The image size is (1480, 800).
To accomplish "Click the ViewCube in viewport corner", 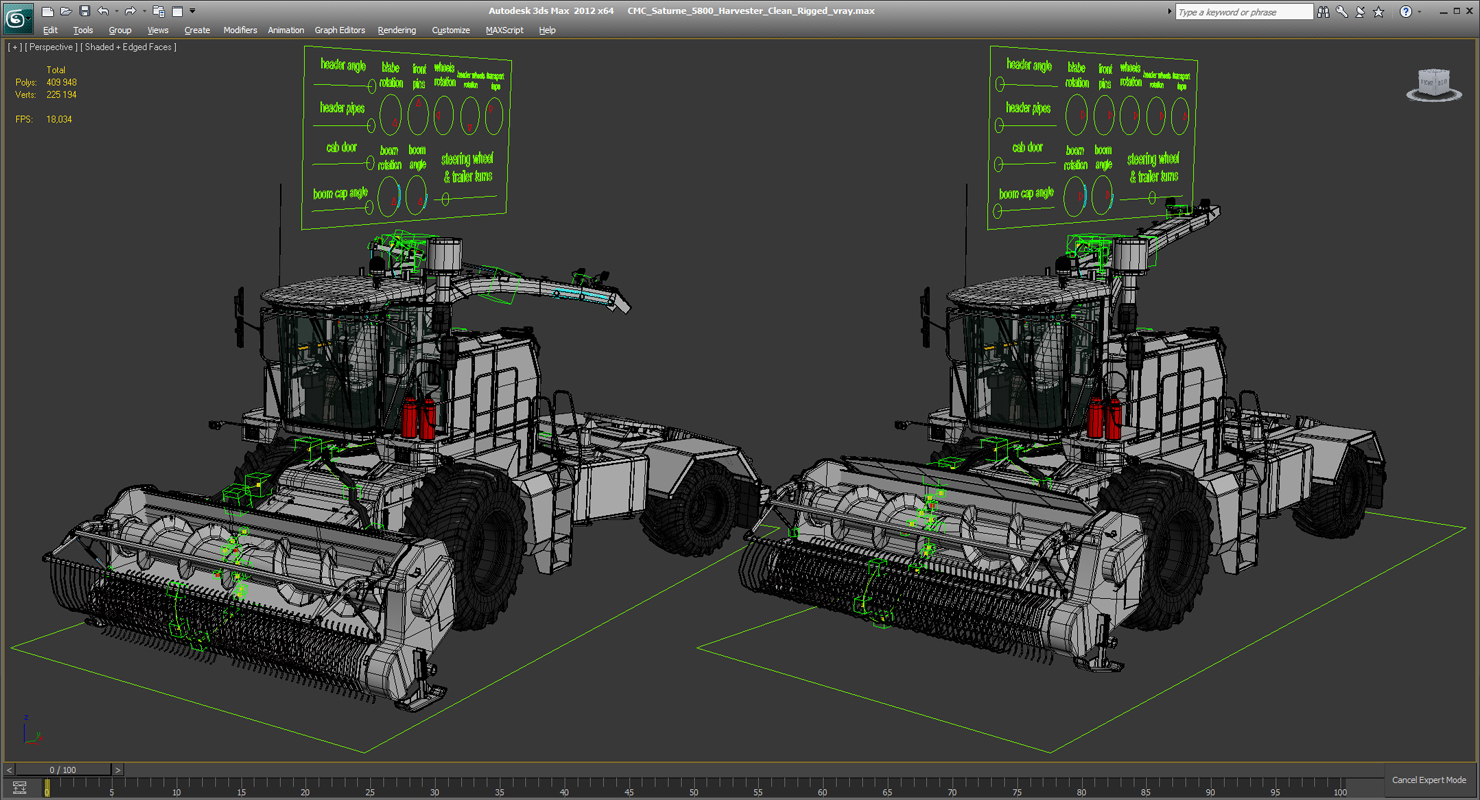I will [x=1434, y=85].
